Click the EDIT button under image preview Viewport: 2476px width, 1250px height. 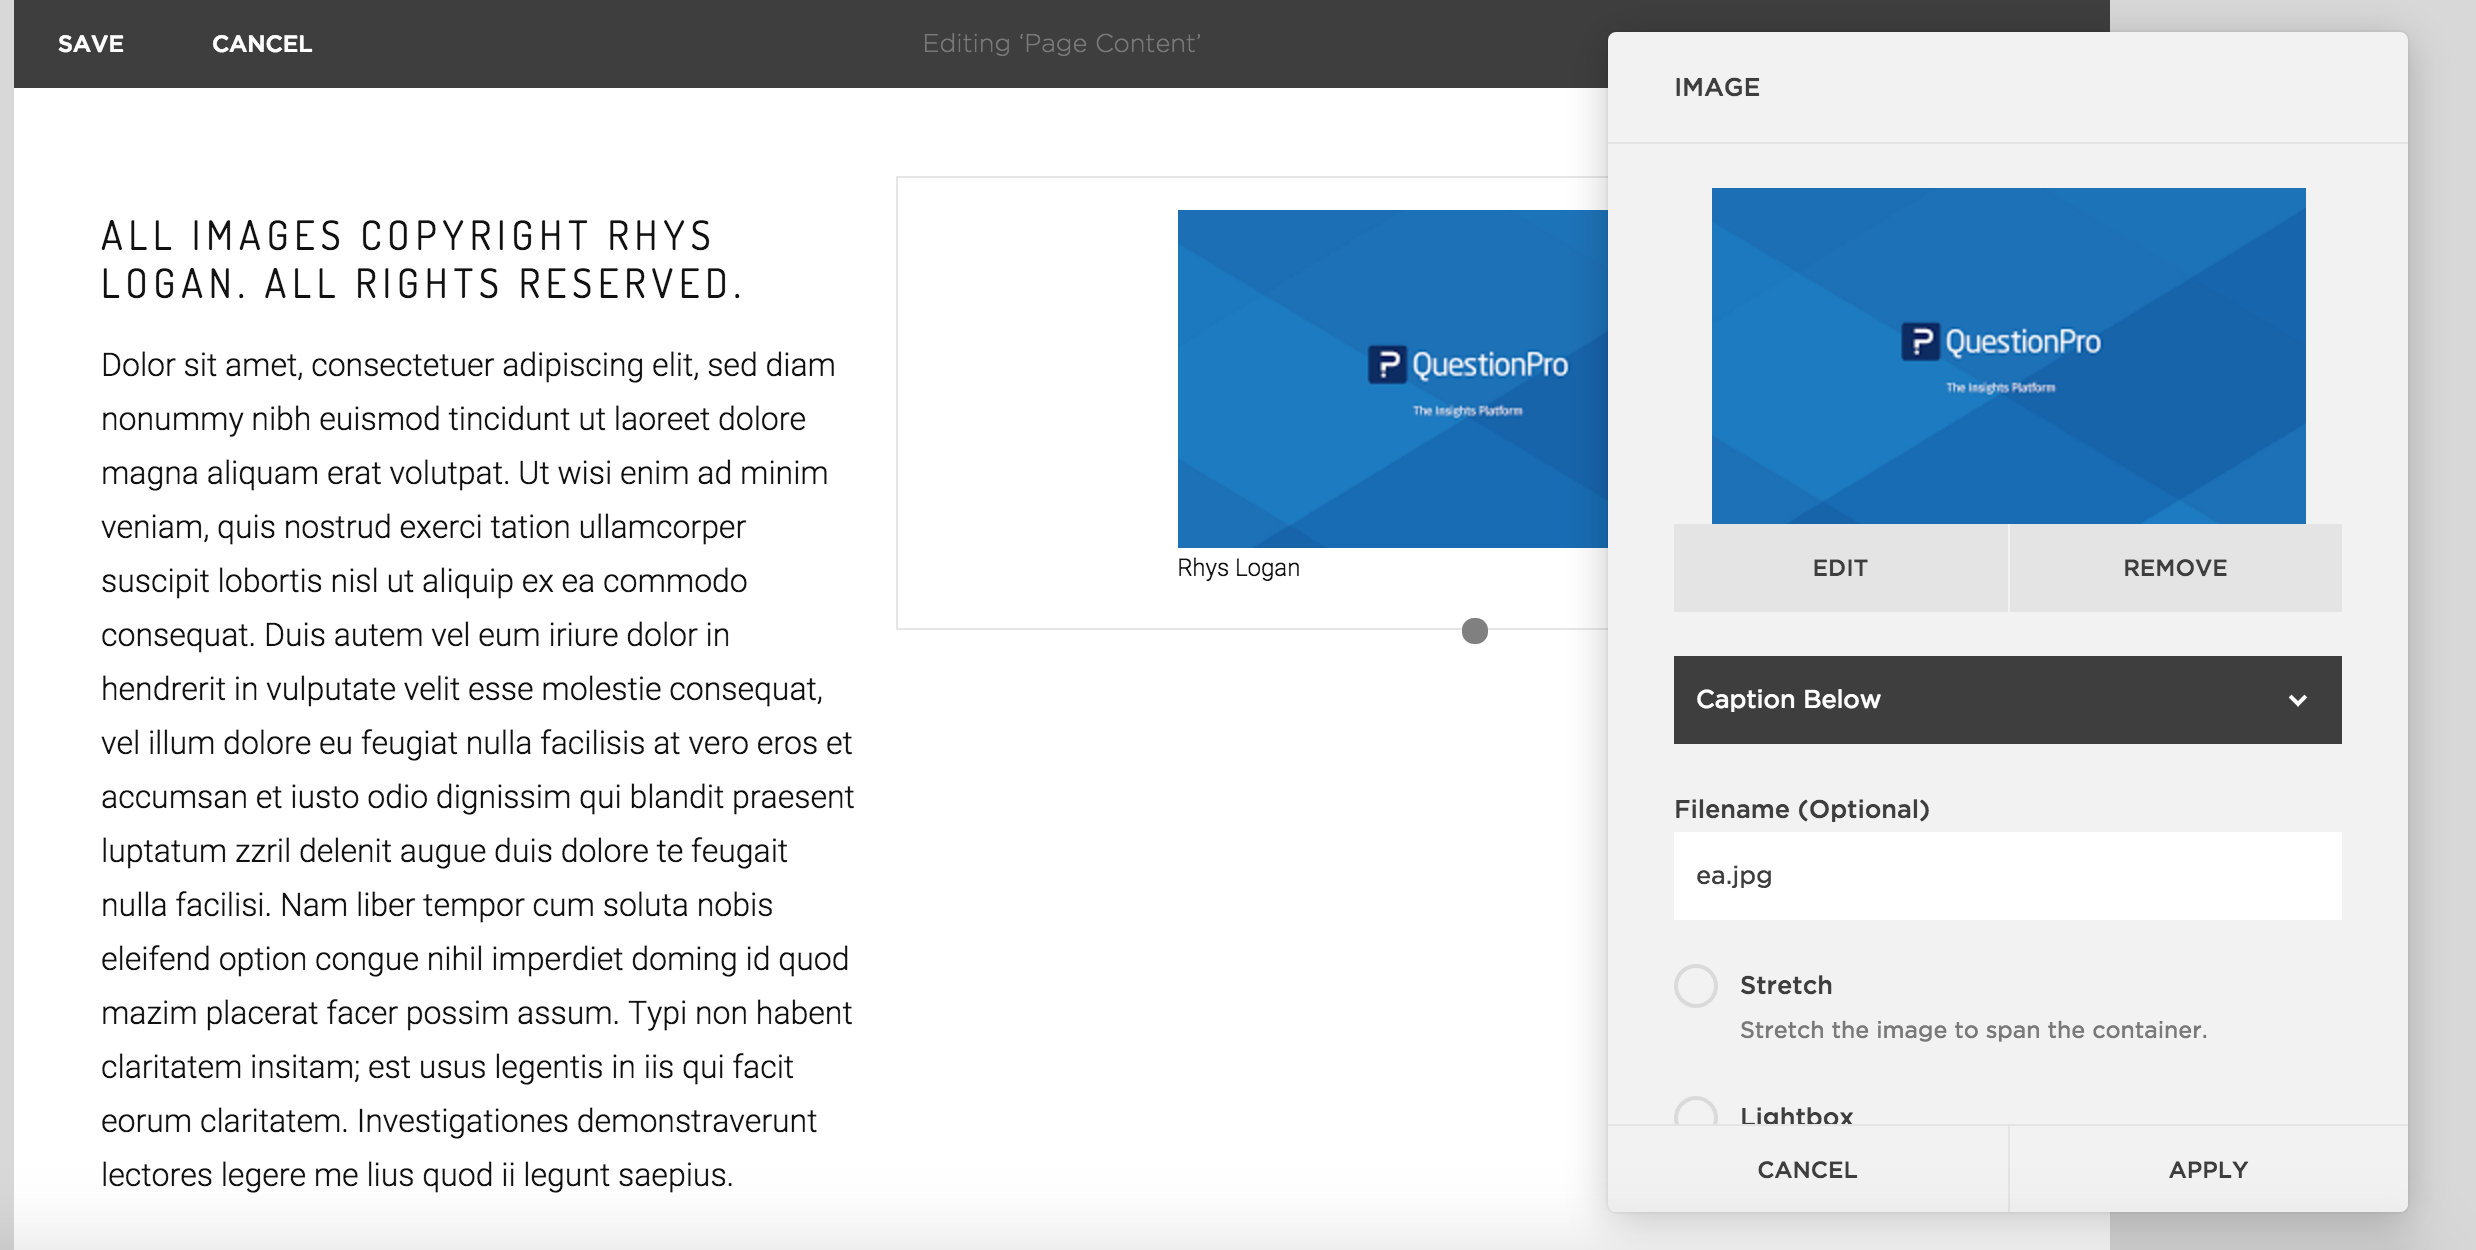(x=1840, y=568)
